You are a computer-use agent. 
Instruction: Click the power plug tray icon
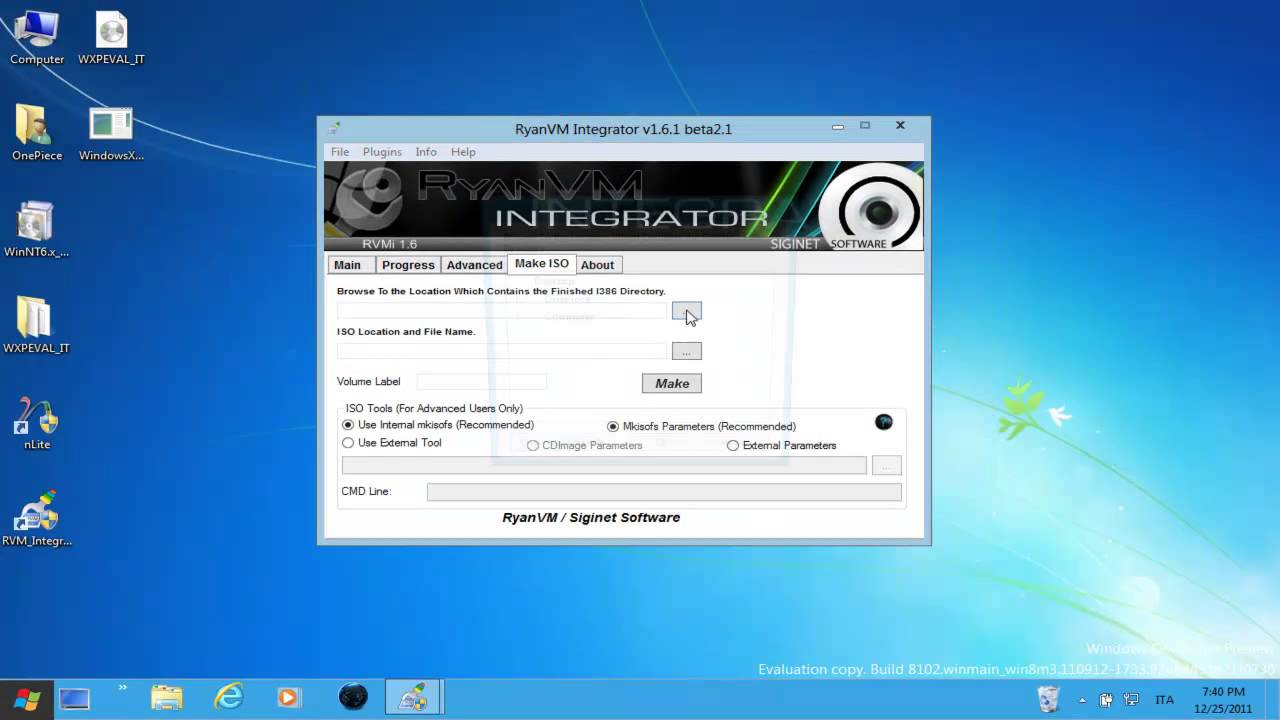click(1107, 699)
